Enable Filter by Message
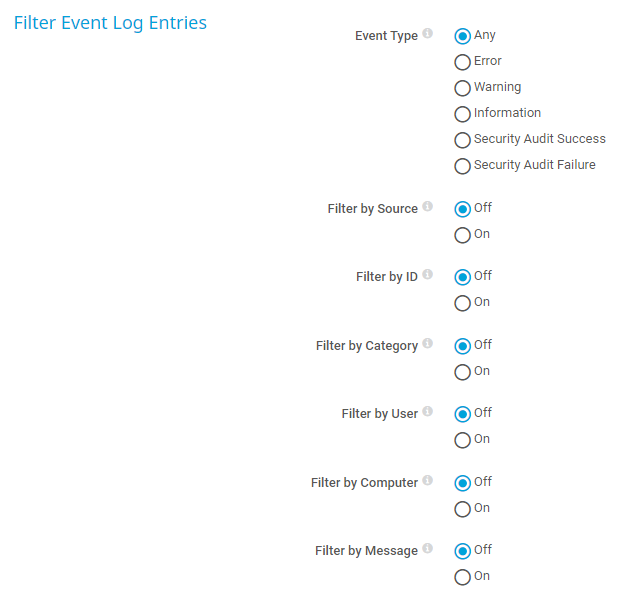636x598 pixels. point(462,577)
